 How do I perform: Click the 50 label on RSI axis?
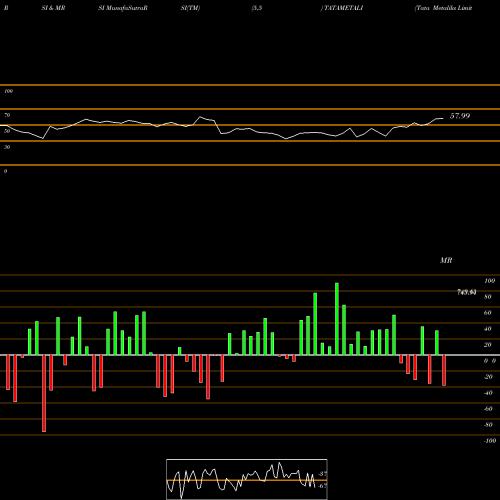[x=7, y=131]
